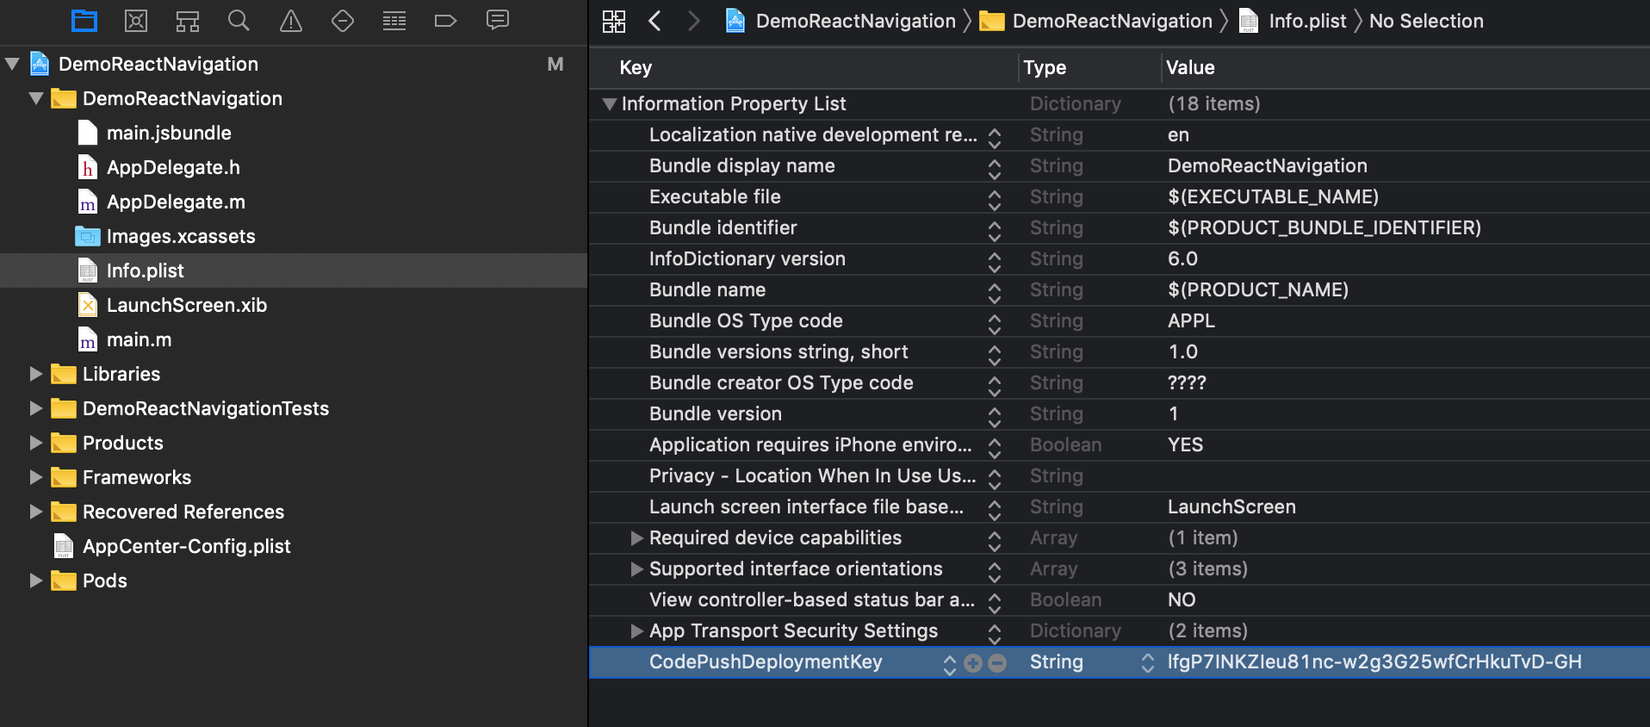
Task: Show the Test navigator diamond icon
Action: click(342, 20)
